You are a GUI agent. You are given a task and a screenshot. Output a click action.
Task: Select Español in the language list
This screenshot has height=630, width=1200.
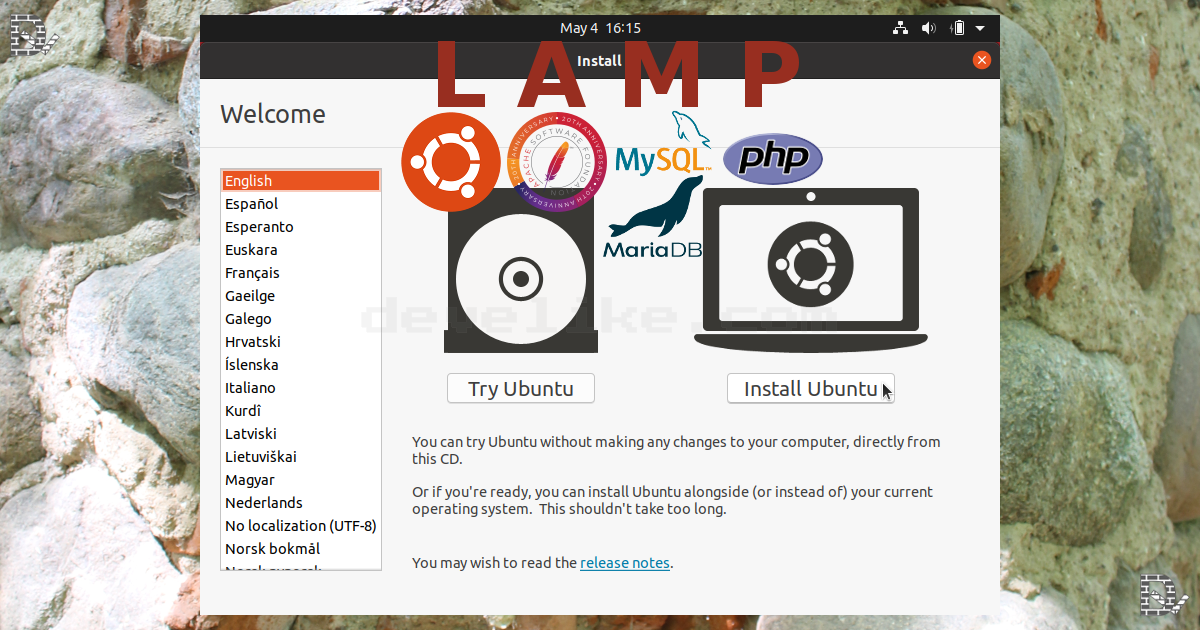301,204
